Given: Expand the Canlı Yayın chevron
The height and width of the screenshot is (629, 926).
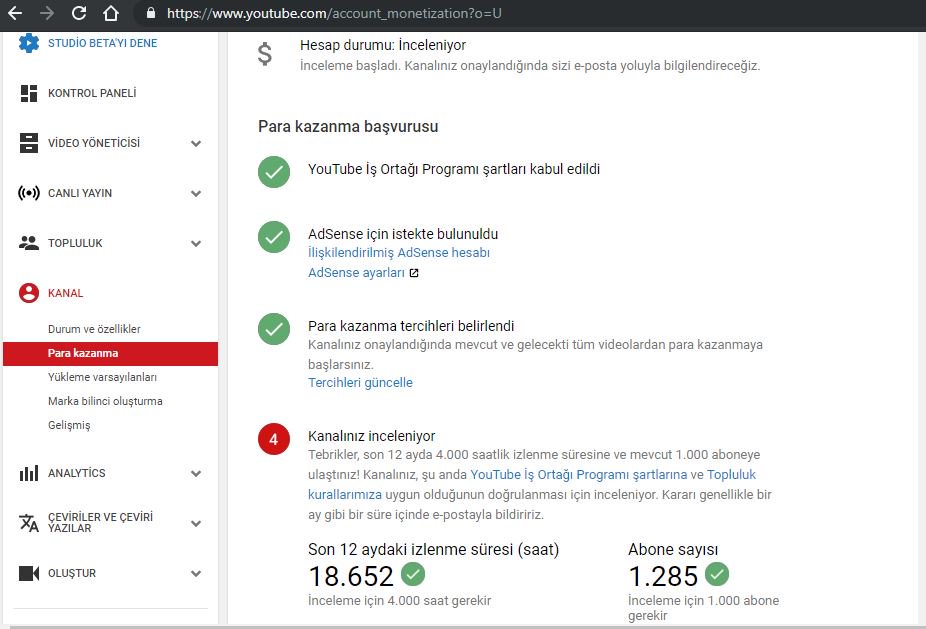Looking at the screenshot, I should coord(196,194).
